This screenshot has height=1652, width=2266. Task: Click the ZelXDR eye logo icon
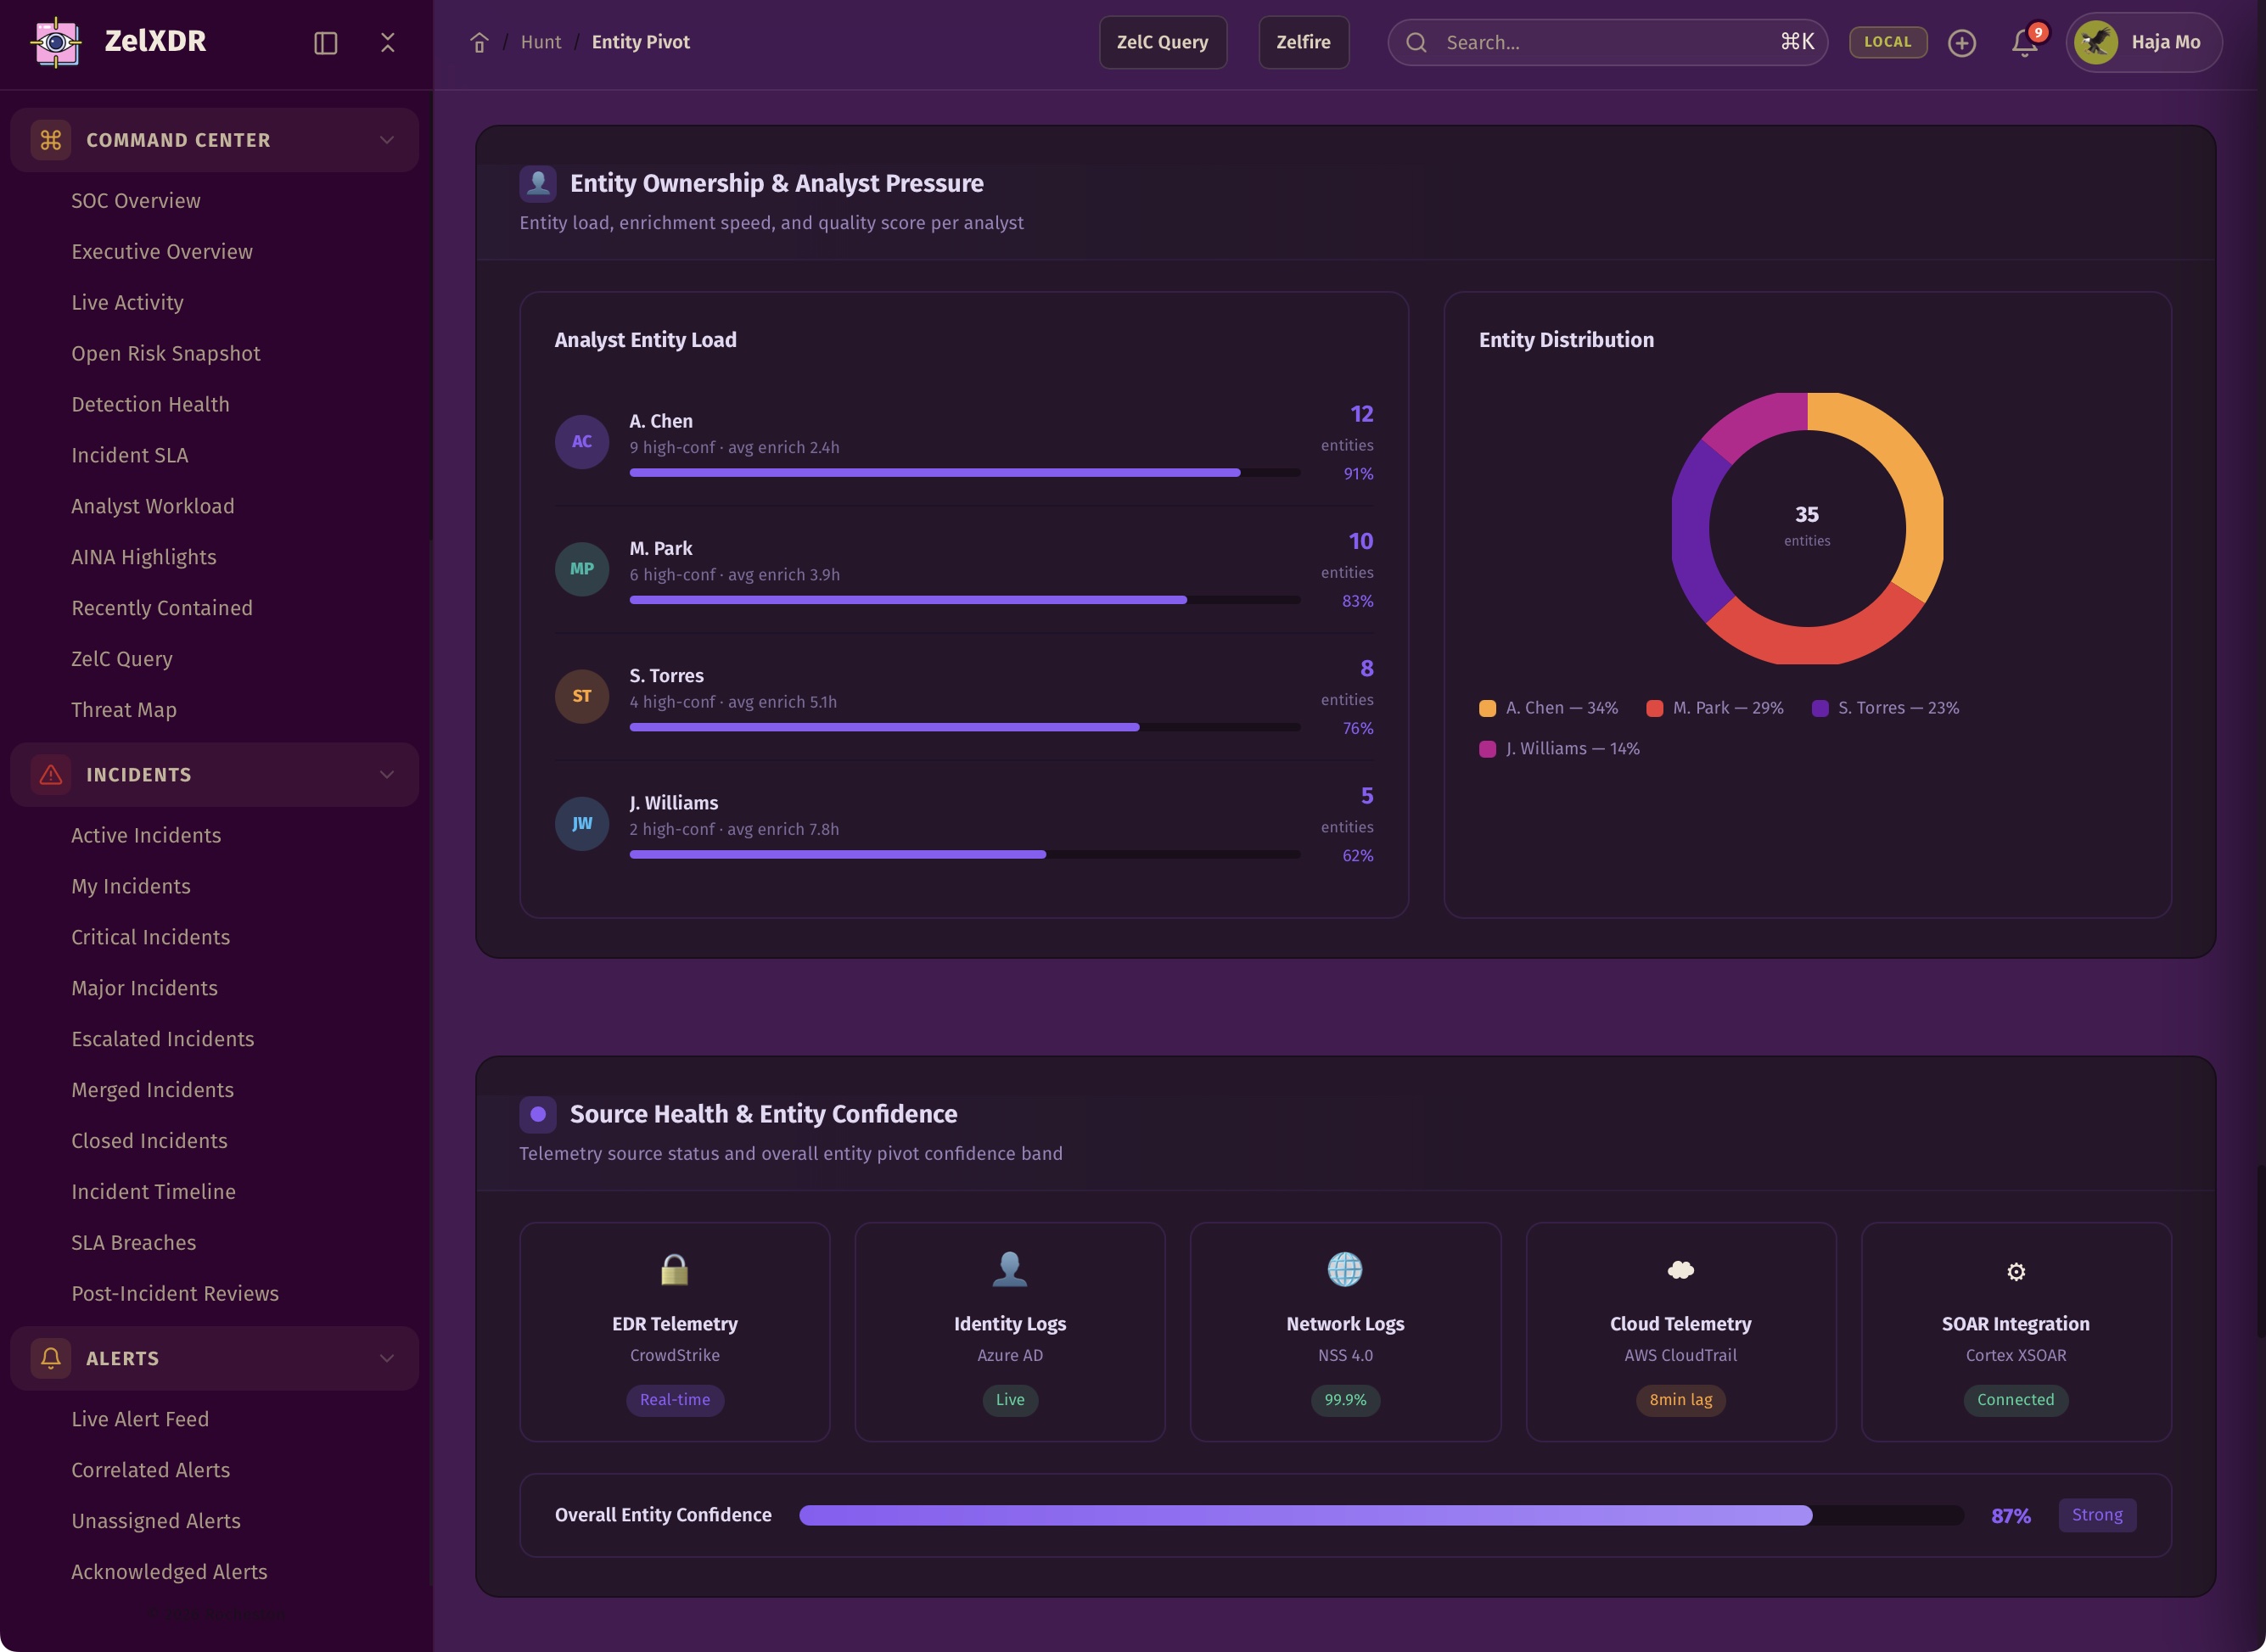56,42
